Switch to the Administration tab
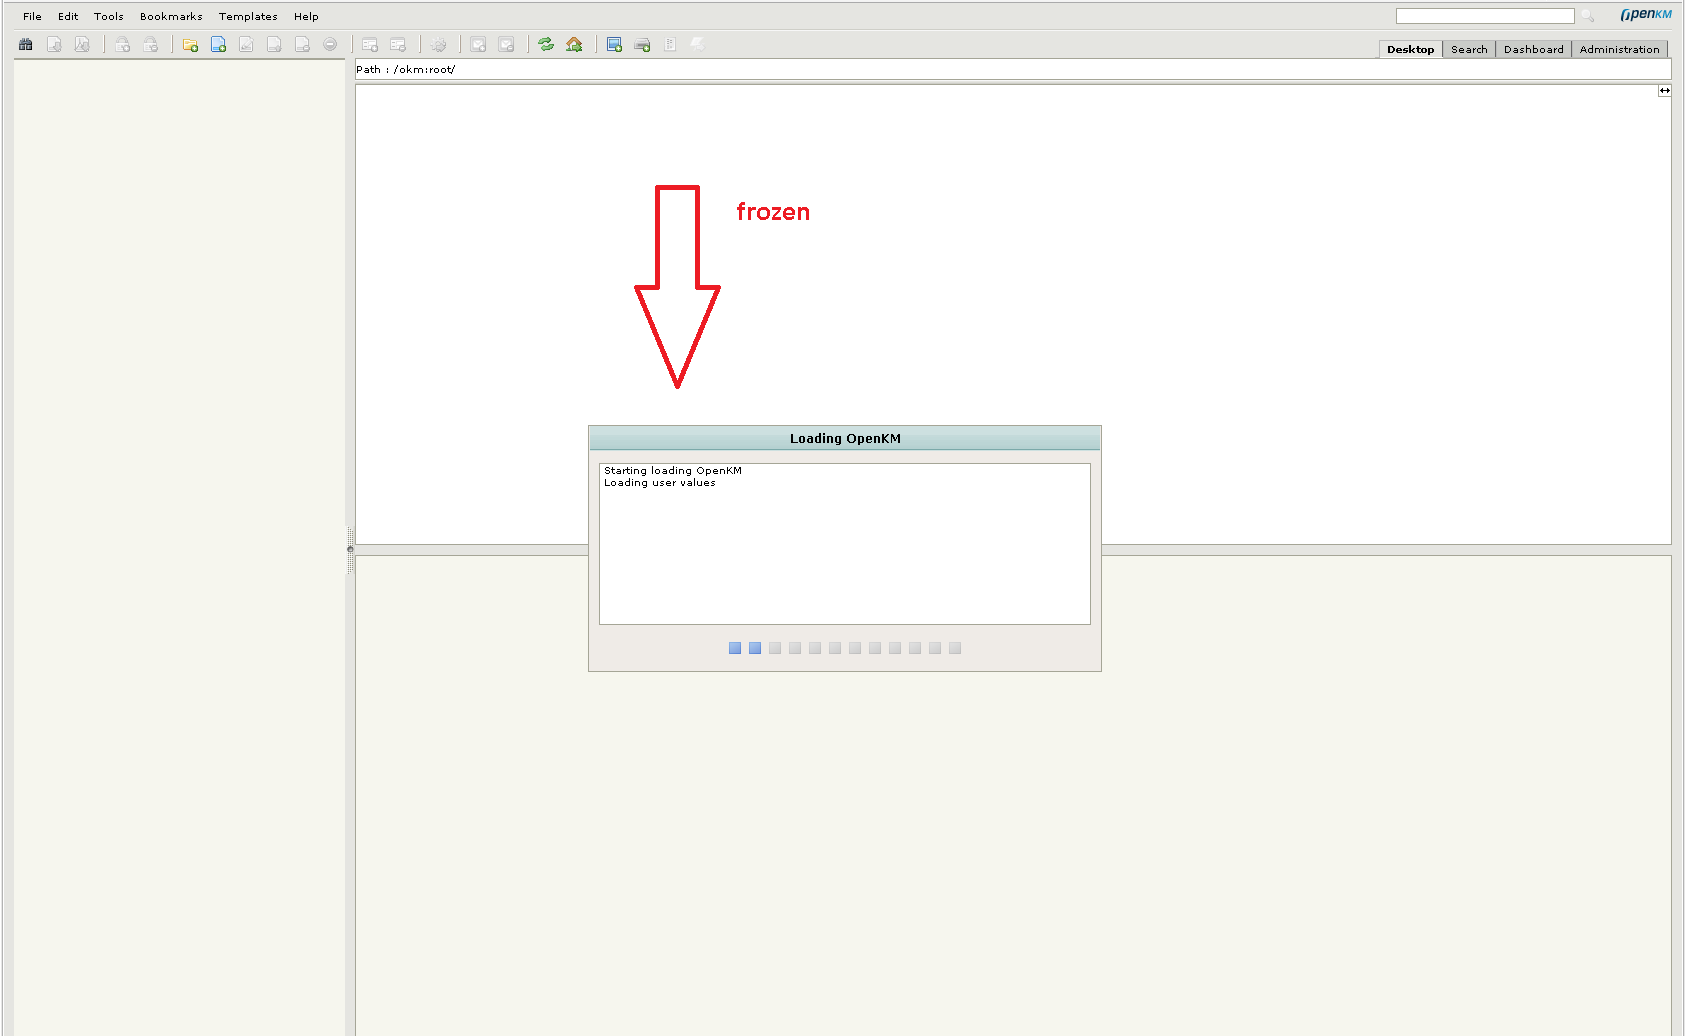The image size is (1686, 1036). [x=1619, y=49]
